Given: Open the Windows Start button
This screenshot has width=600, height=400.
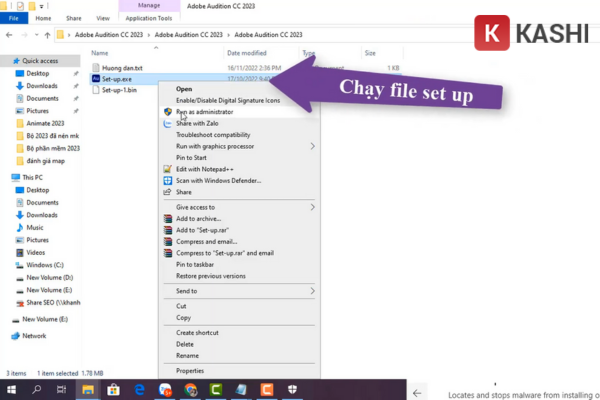Looking at the screenshot, I should tap(11, 390).
